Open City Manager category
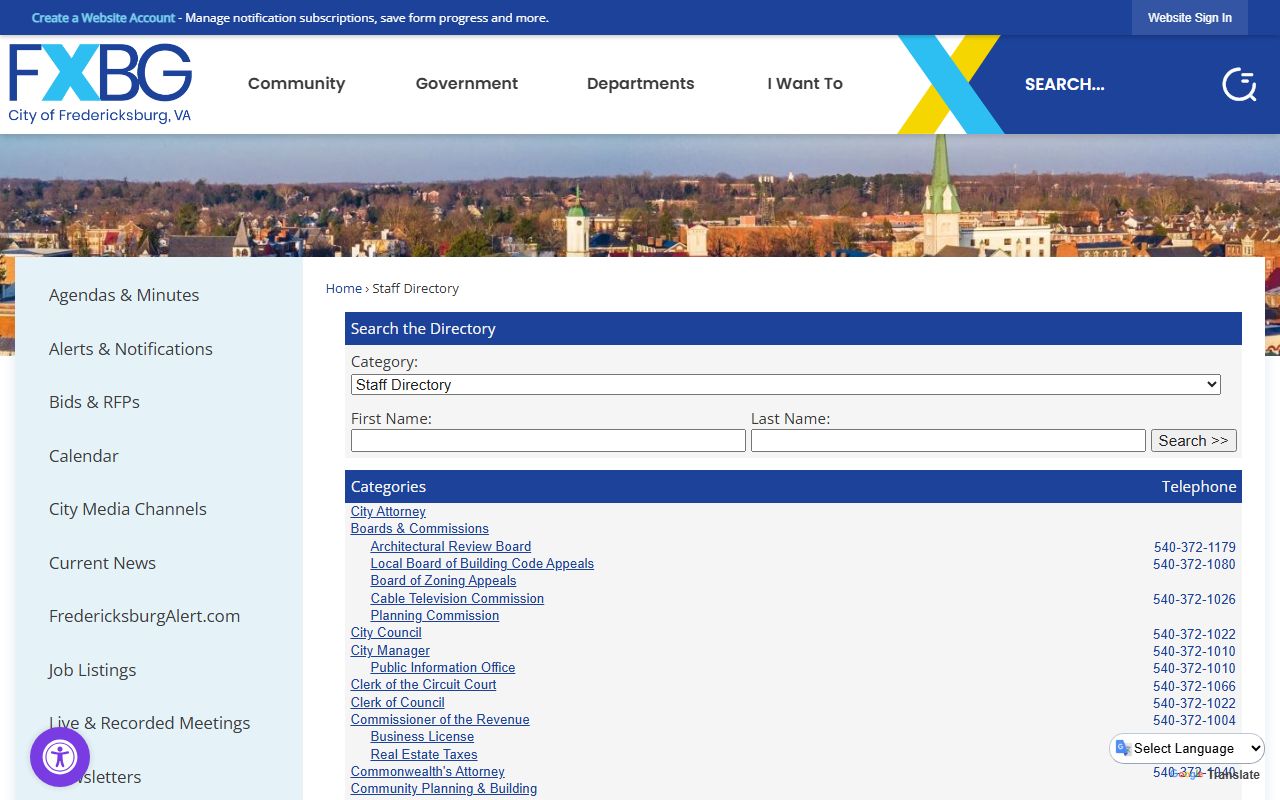The width and height of the screenshot is (1280, 800). click(x=390, y=651)
